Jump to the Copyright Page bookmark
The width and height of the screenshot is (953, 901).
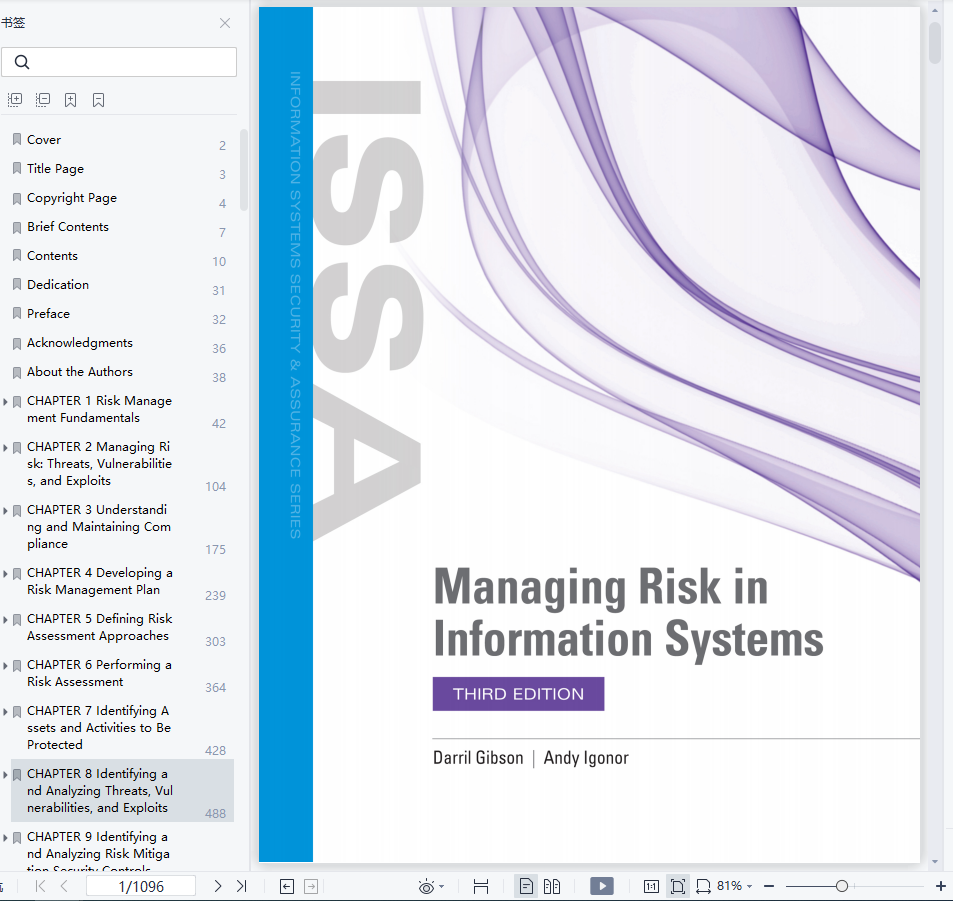(72, 198)
